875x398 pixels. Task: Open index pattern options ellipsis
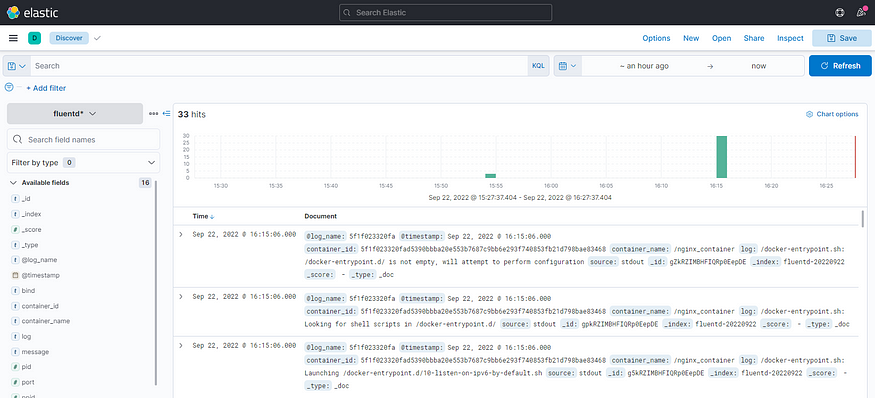click(153, 113)
